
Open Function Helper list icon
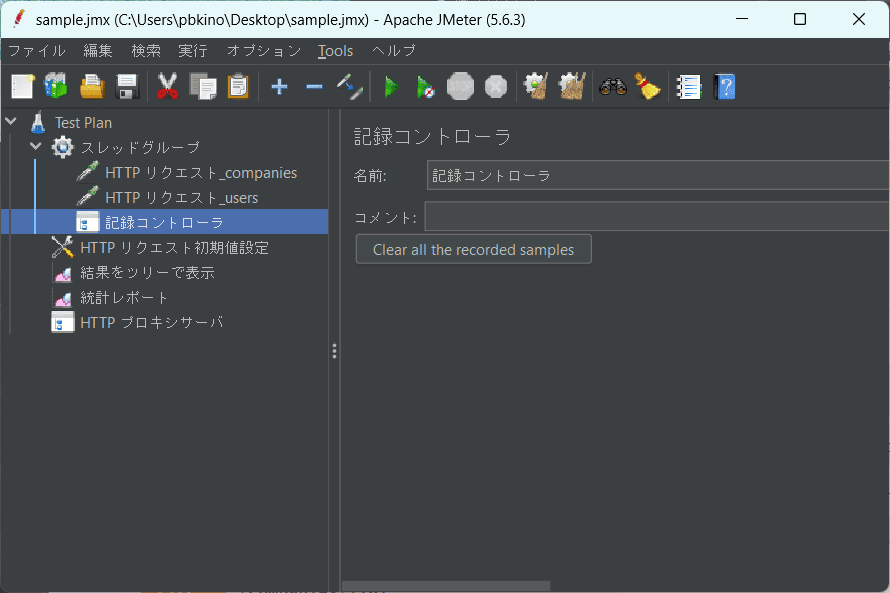tap(689, 87)
